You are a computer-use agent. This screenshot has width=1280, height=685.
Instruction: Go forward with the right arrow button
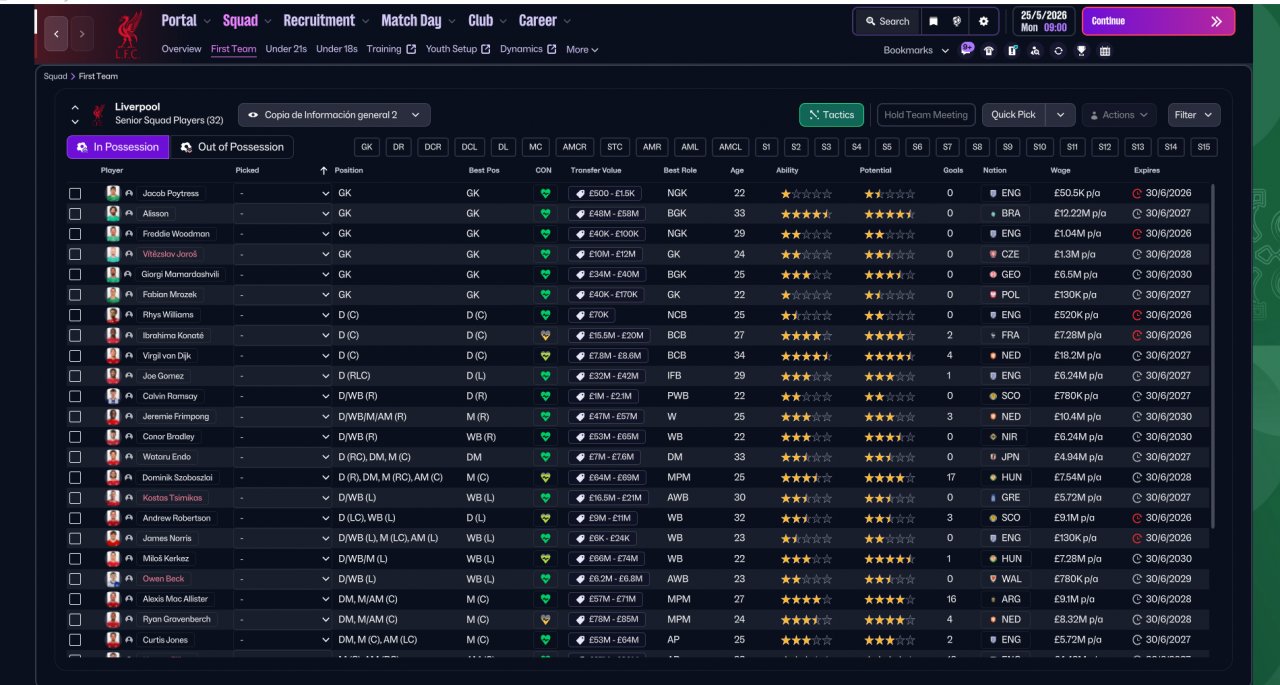coord(82,33)
